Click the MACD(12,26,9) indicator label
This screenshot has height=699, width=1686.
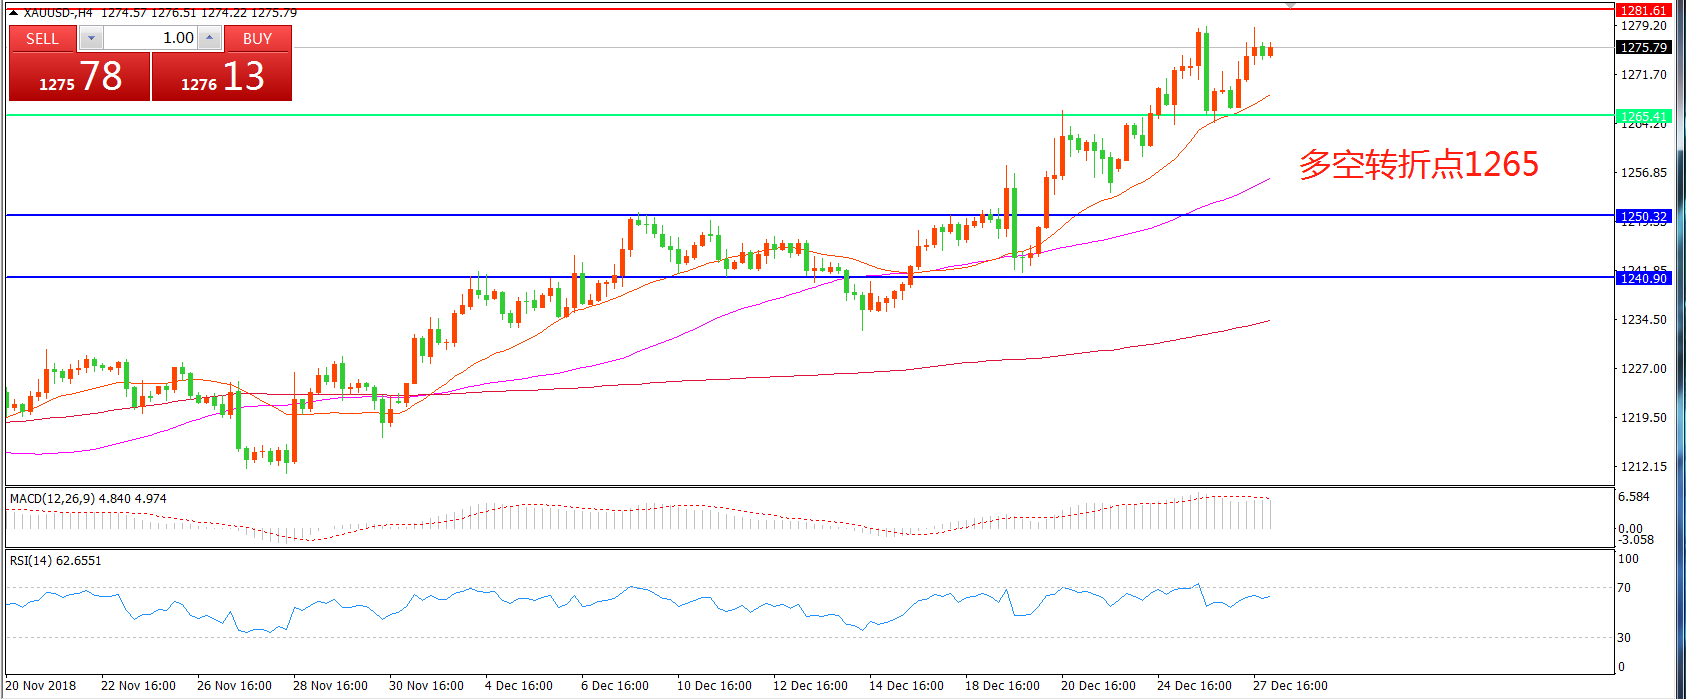[88, 498]
